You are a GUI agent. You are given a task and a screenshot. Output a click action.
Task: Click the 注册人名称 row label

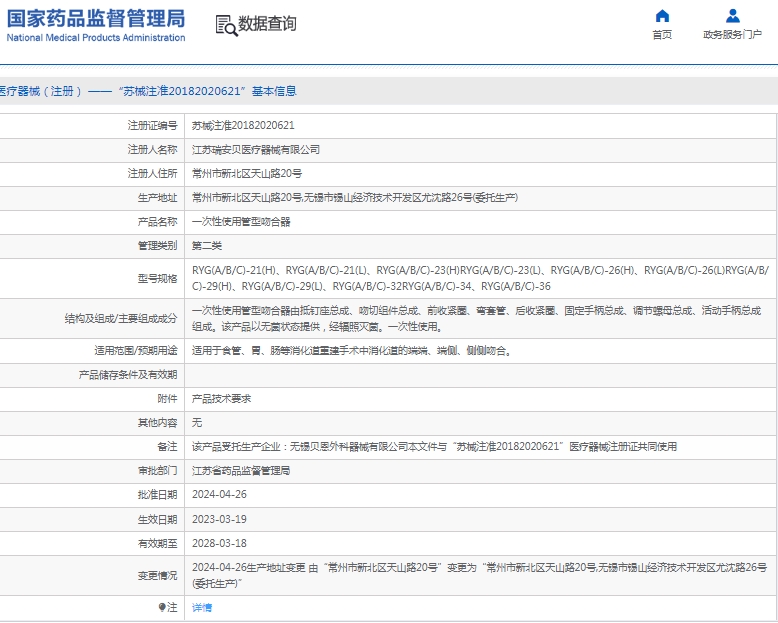152,149
